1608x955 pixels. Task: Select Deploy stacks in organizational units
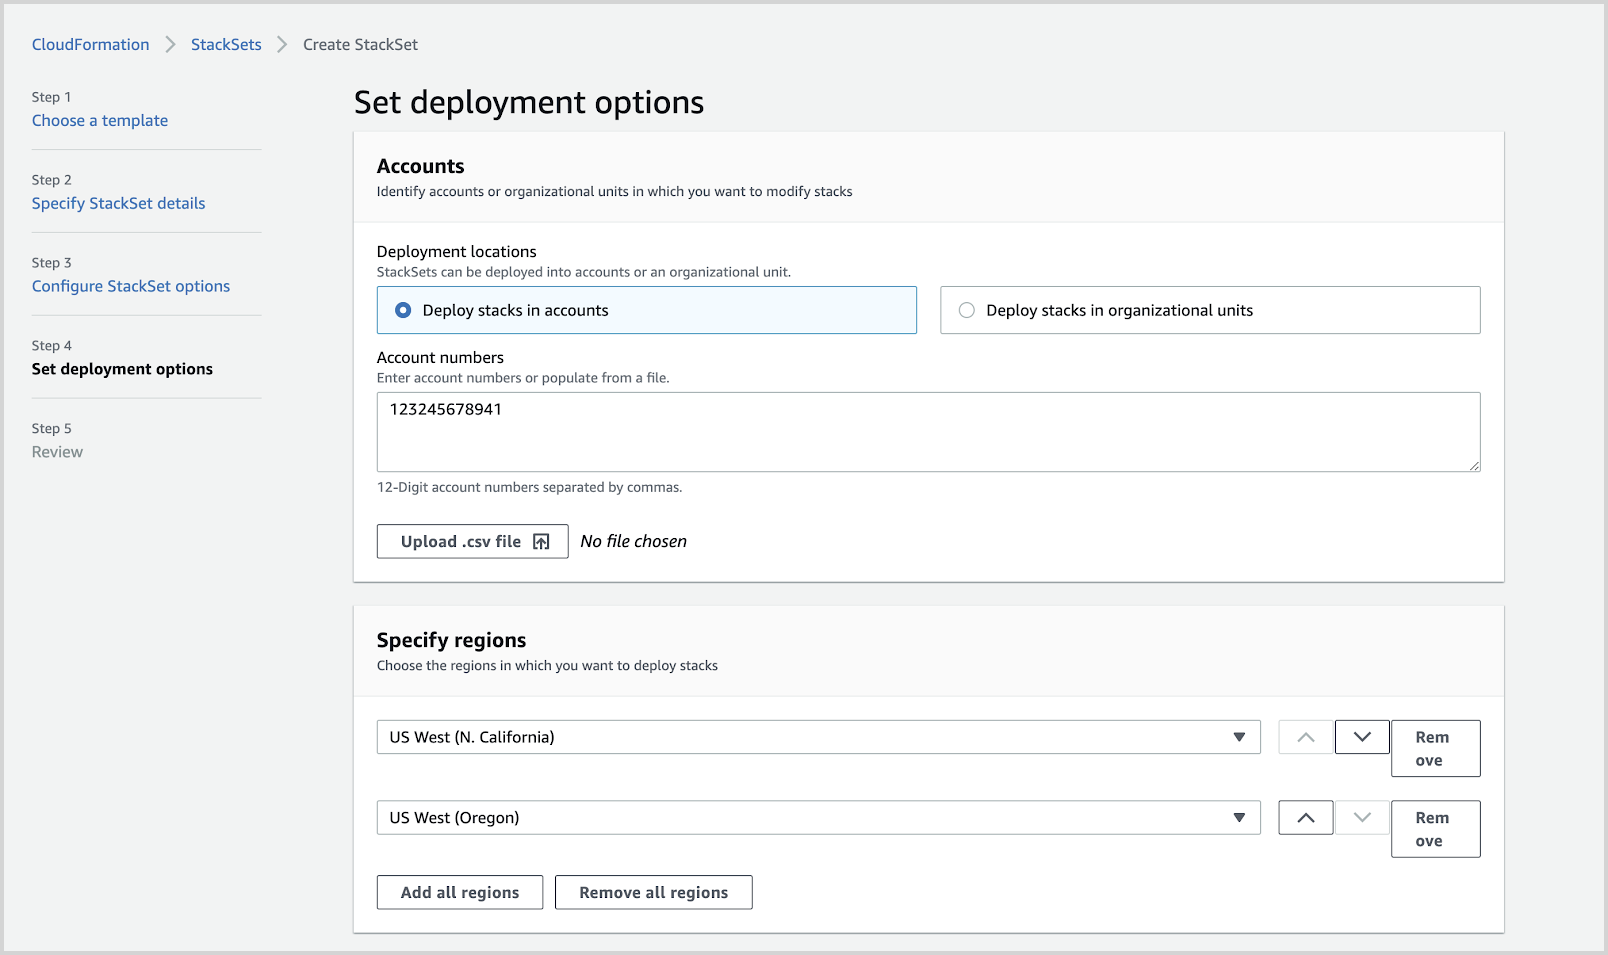967,311
